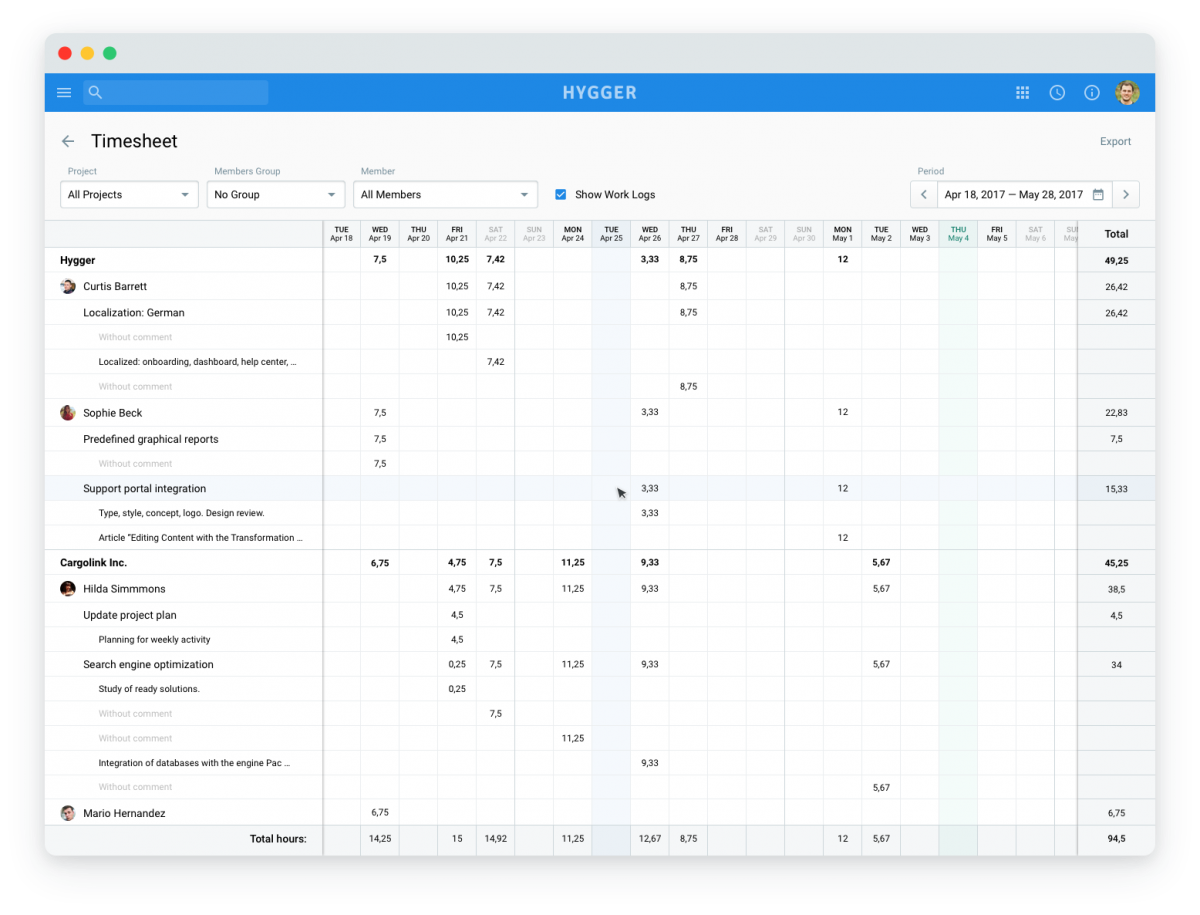Select the Cargolink Inc. project row
Screen dimensions: 1200x915
(x=600, y=563)
